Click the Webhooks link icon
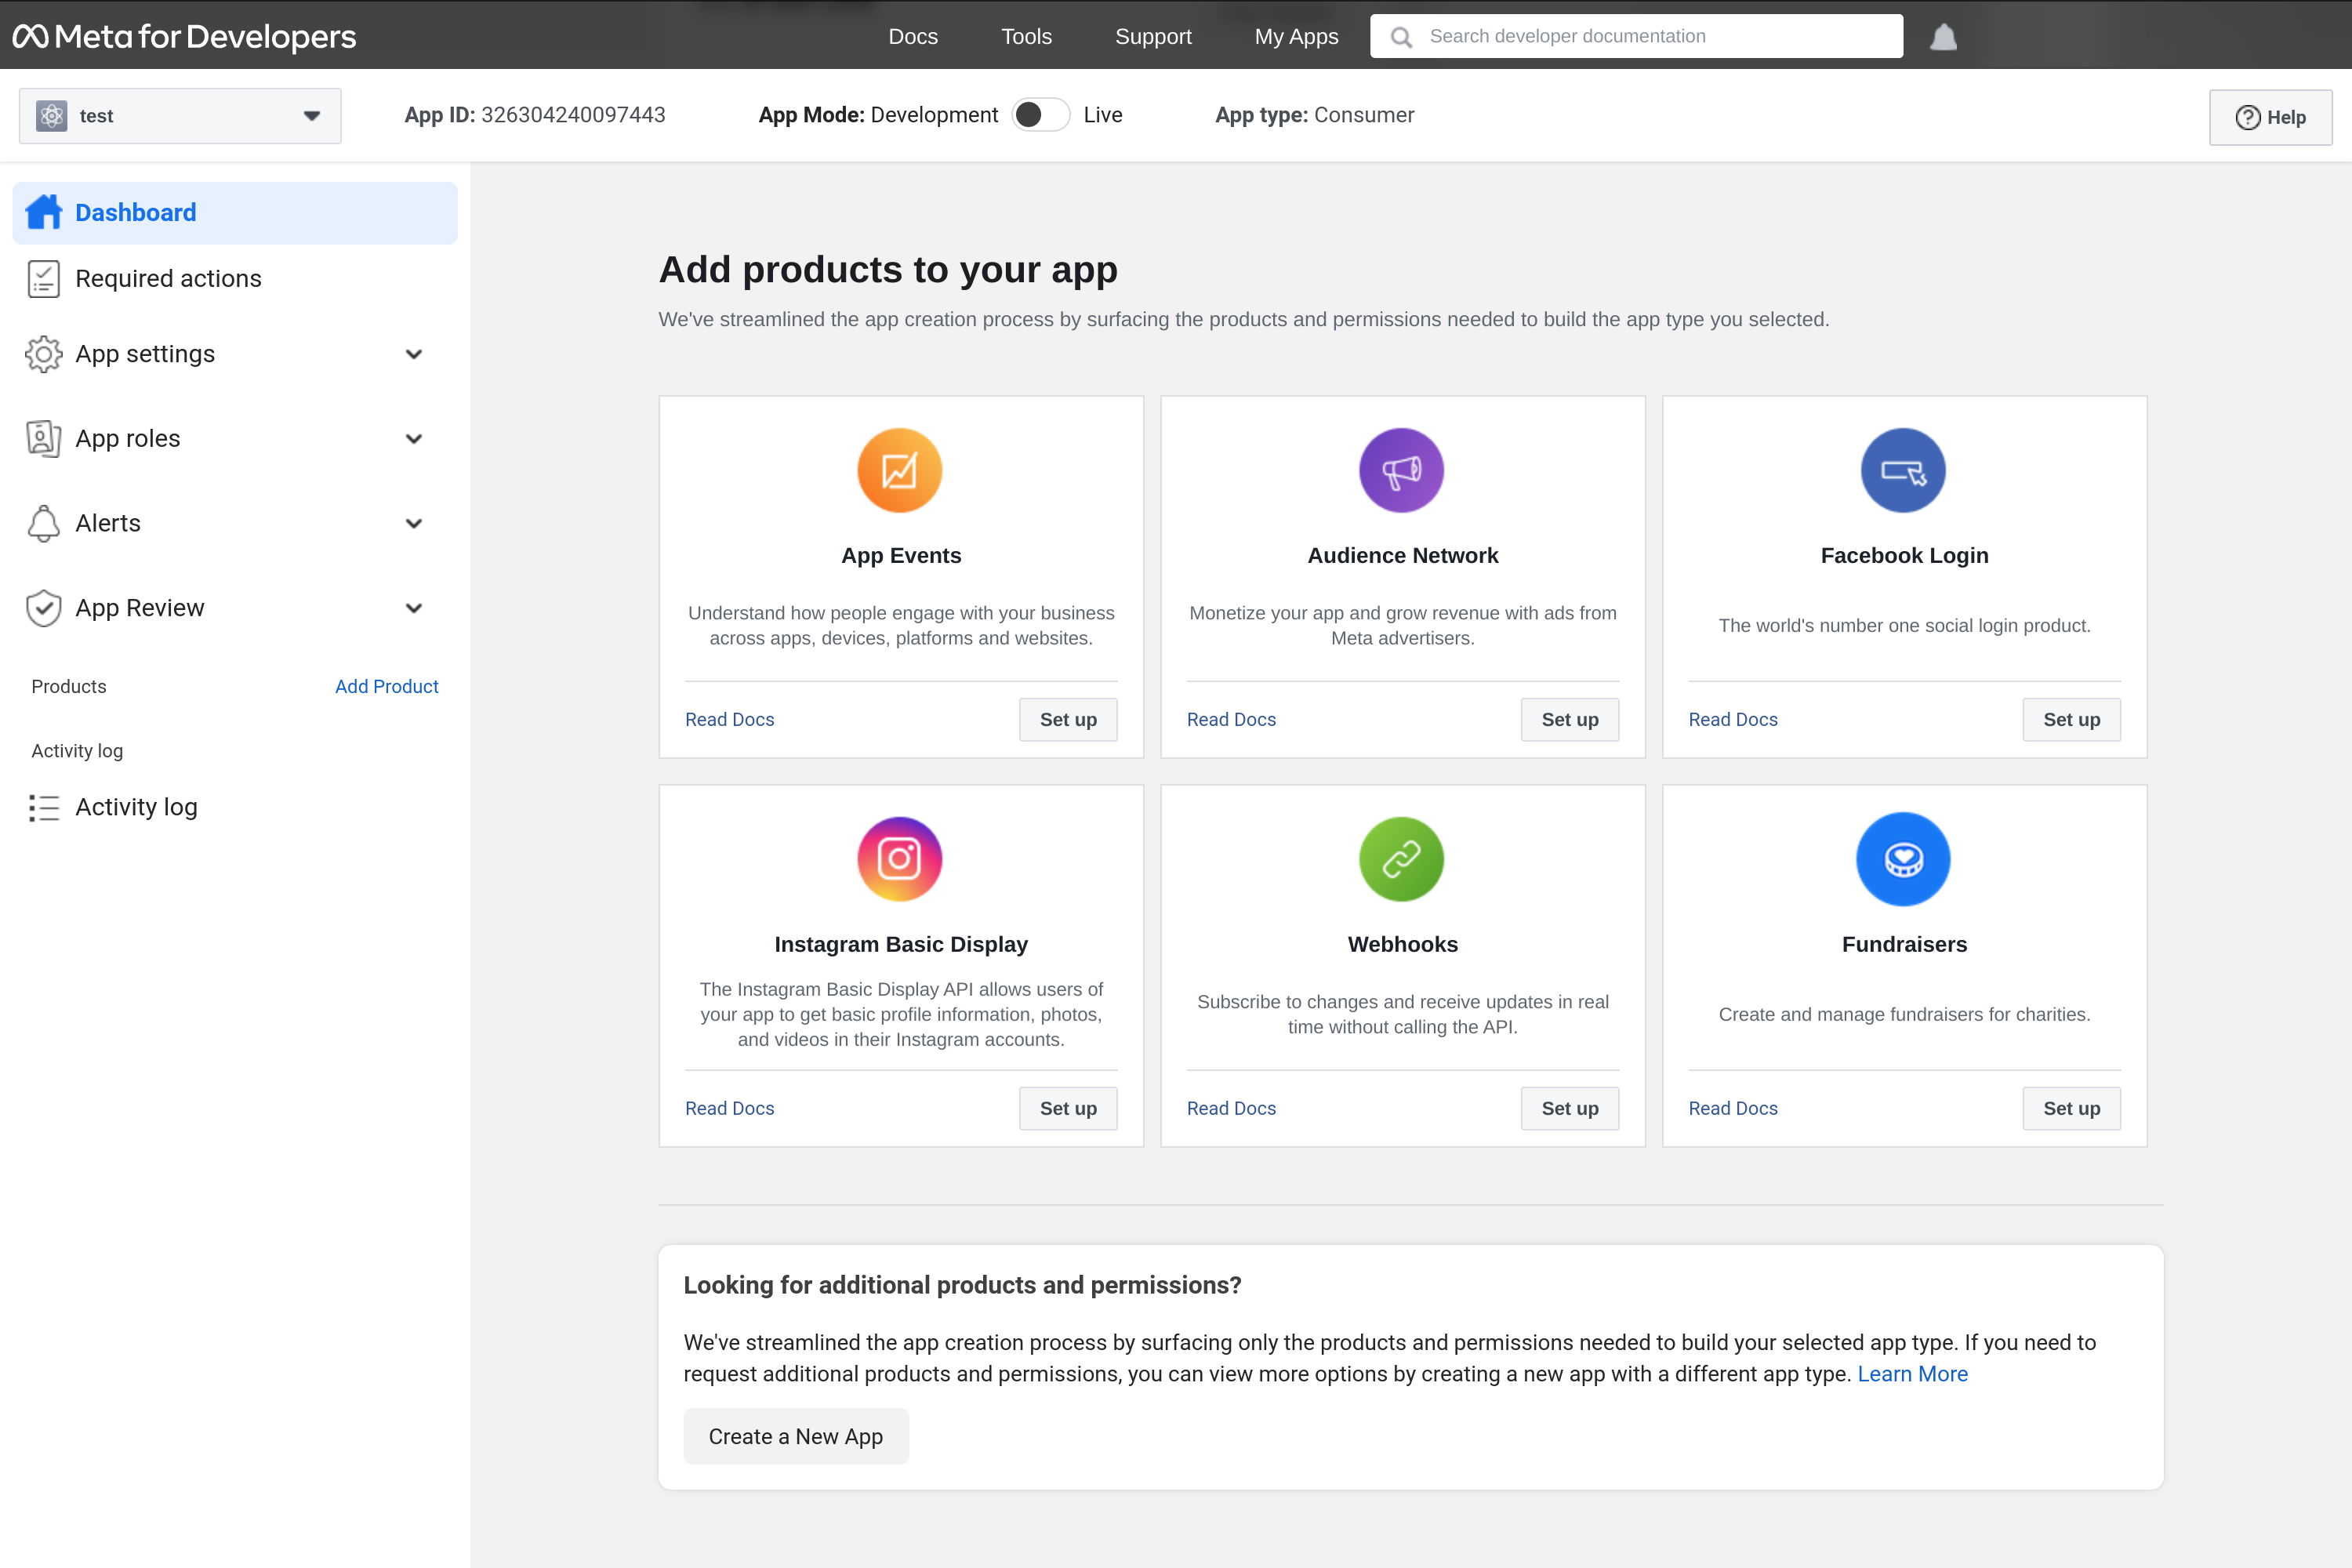This screenshot has height=1568, width=2352. pos(1401,858)
